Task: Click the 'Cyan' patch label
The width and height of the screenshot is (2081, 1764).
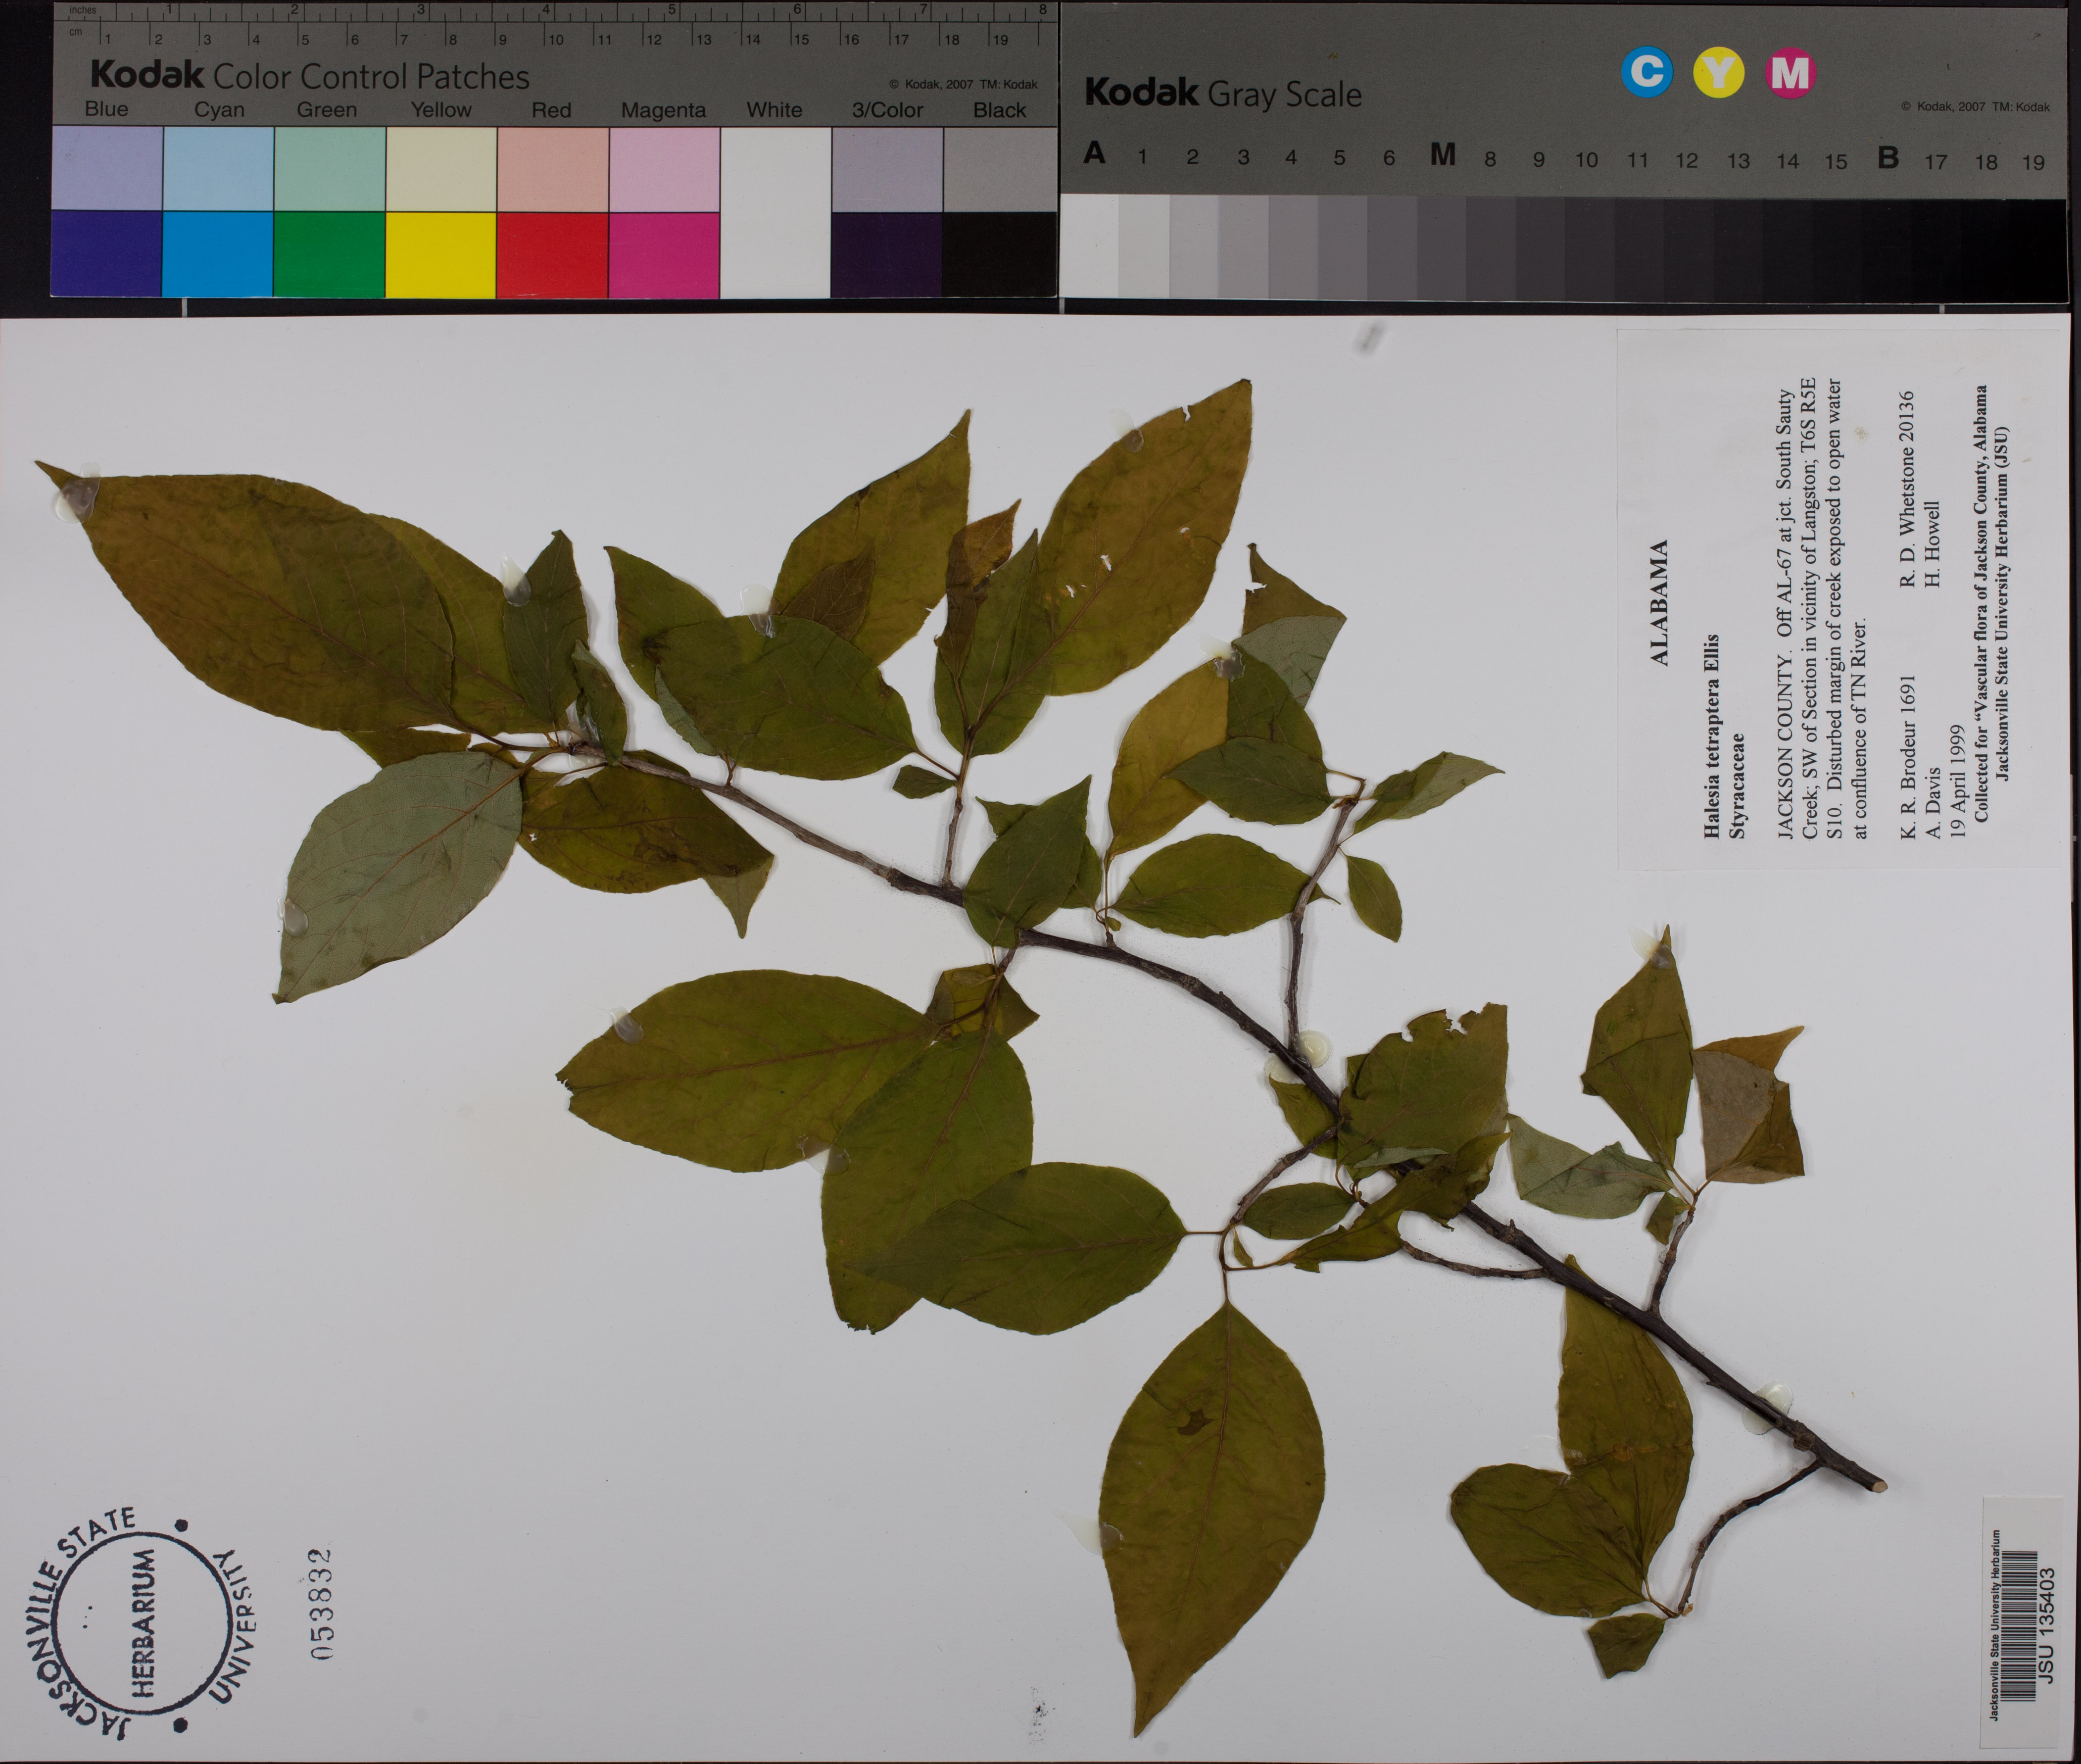Action: pyautogui.click(x=219, y=110)
